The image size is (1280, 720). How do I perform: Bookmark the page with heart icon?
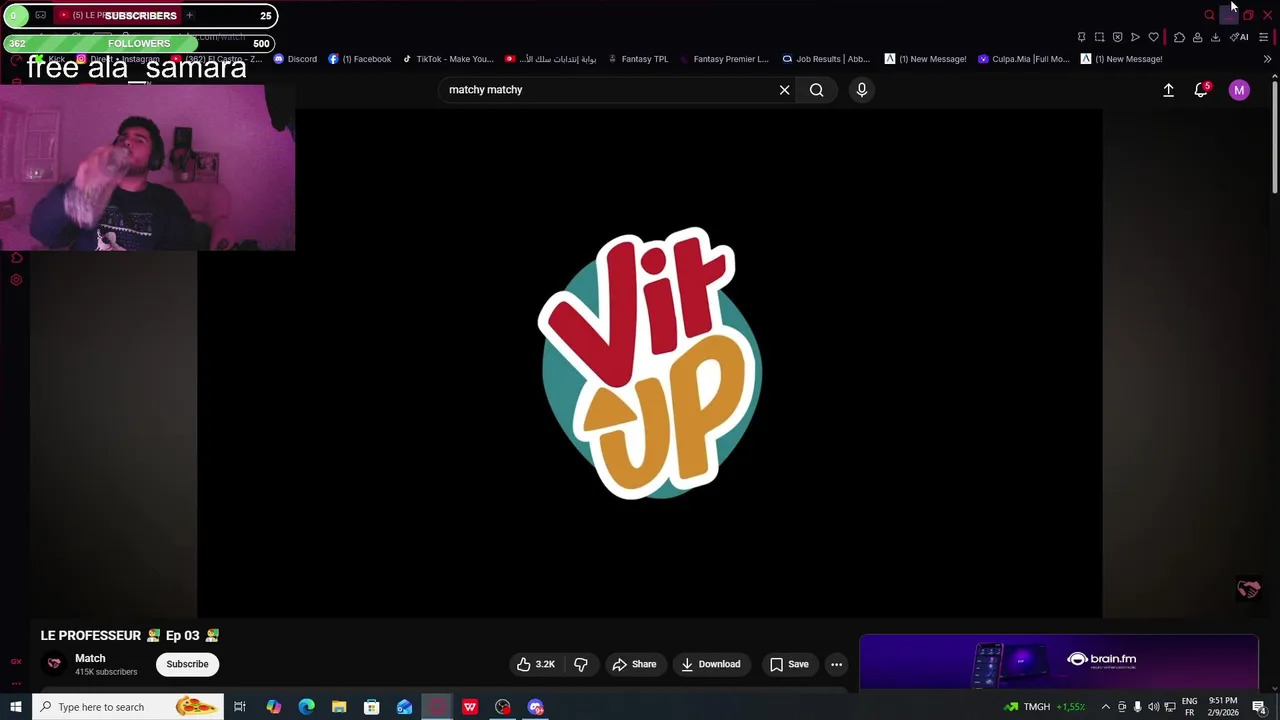tap(1153, 37)
